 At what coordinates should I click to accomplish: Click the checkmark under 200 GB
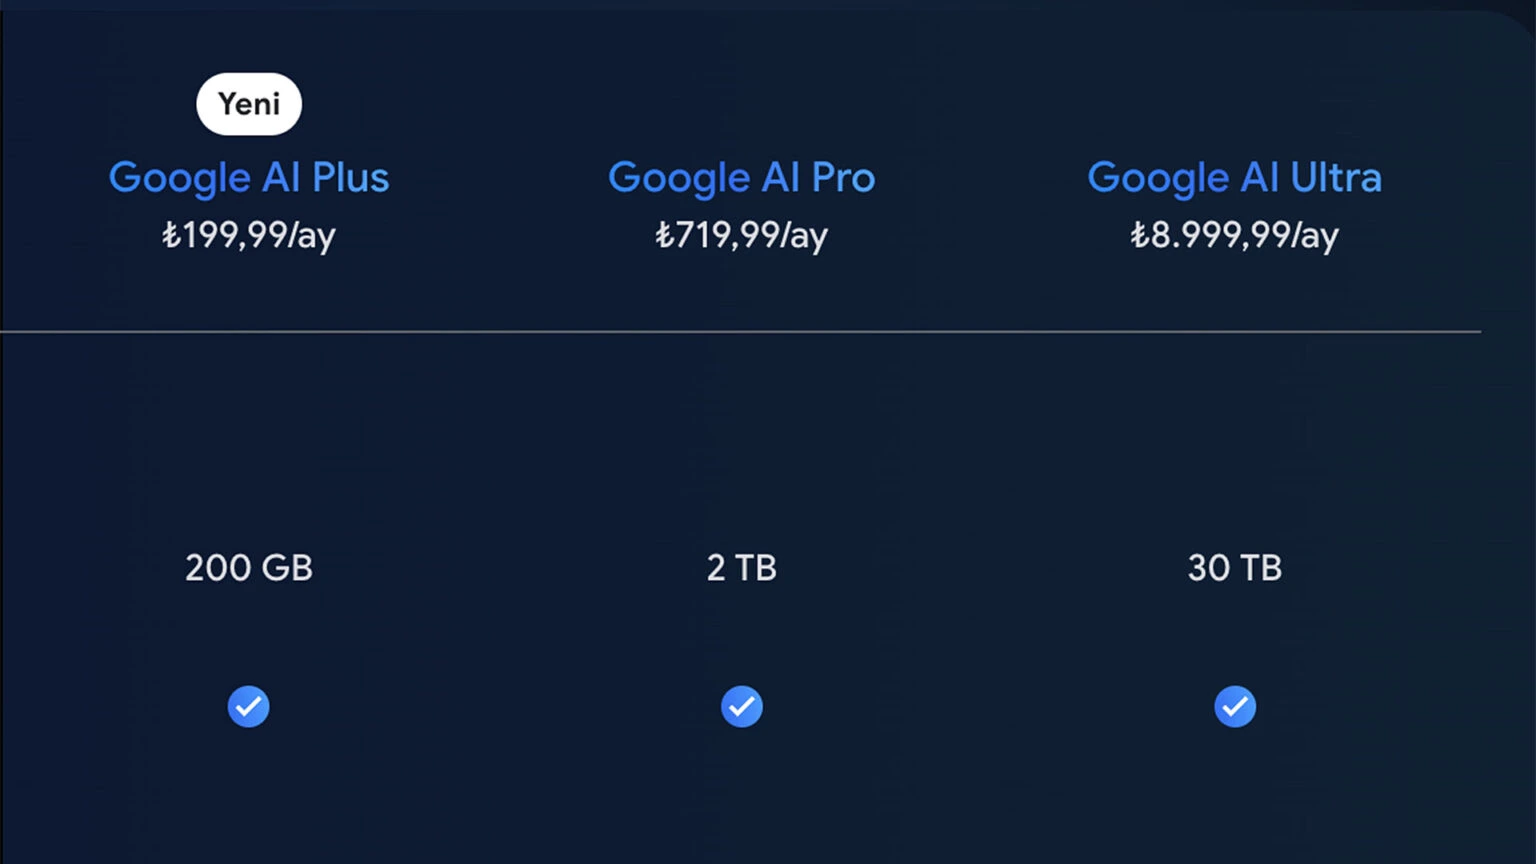[248, 707]
